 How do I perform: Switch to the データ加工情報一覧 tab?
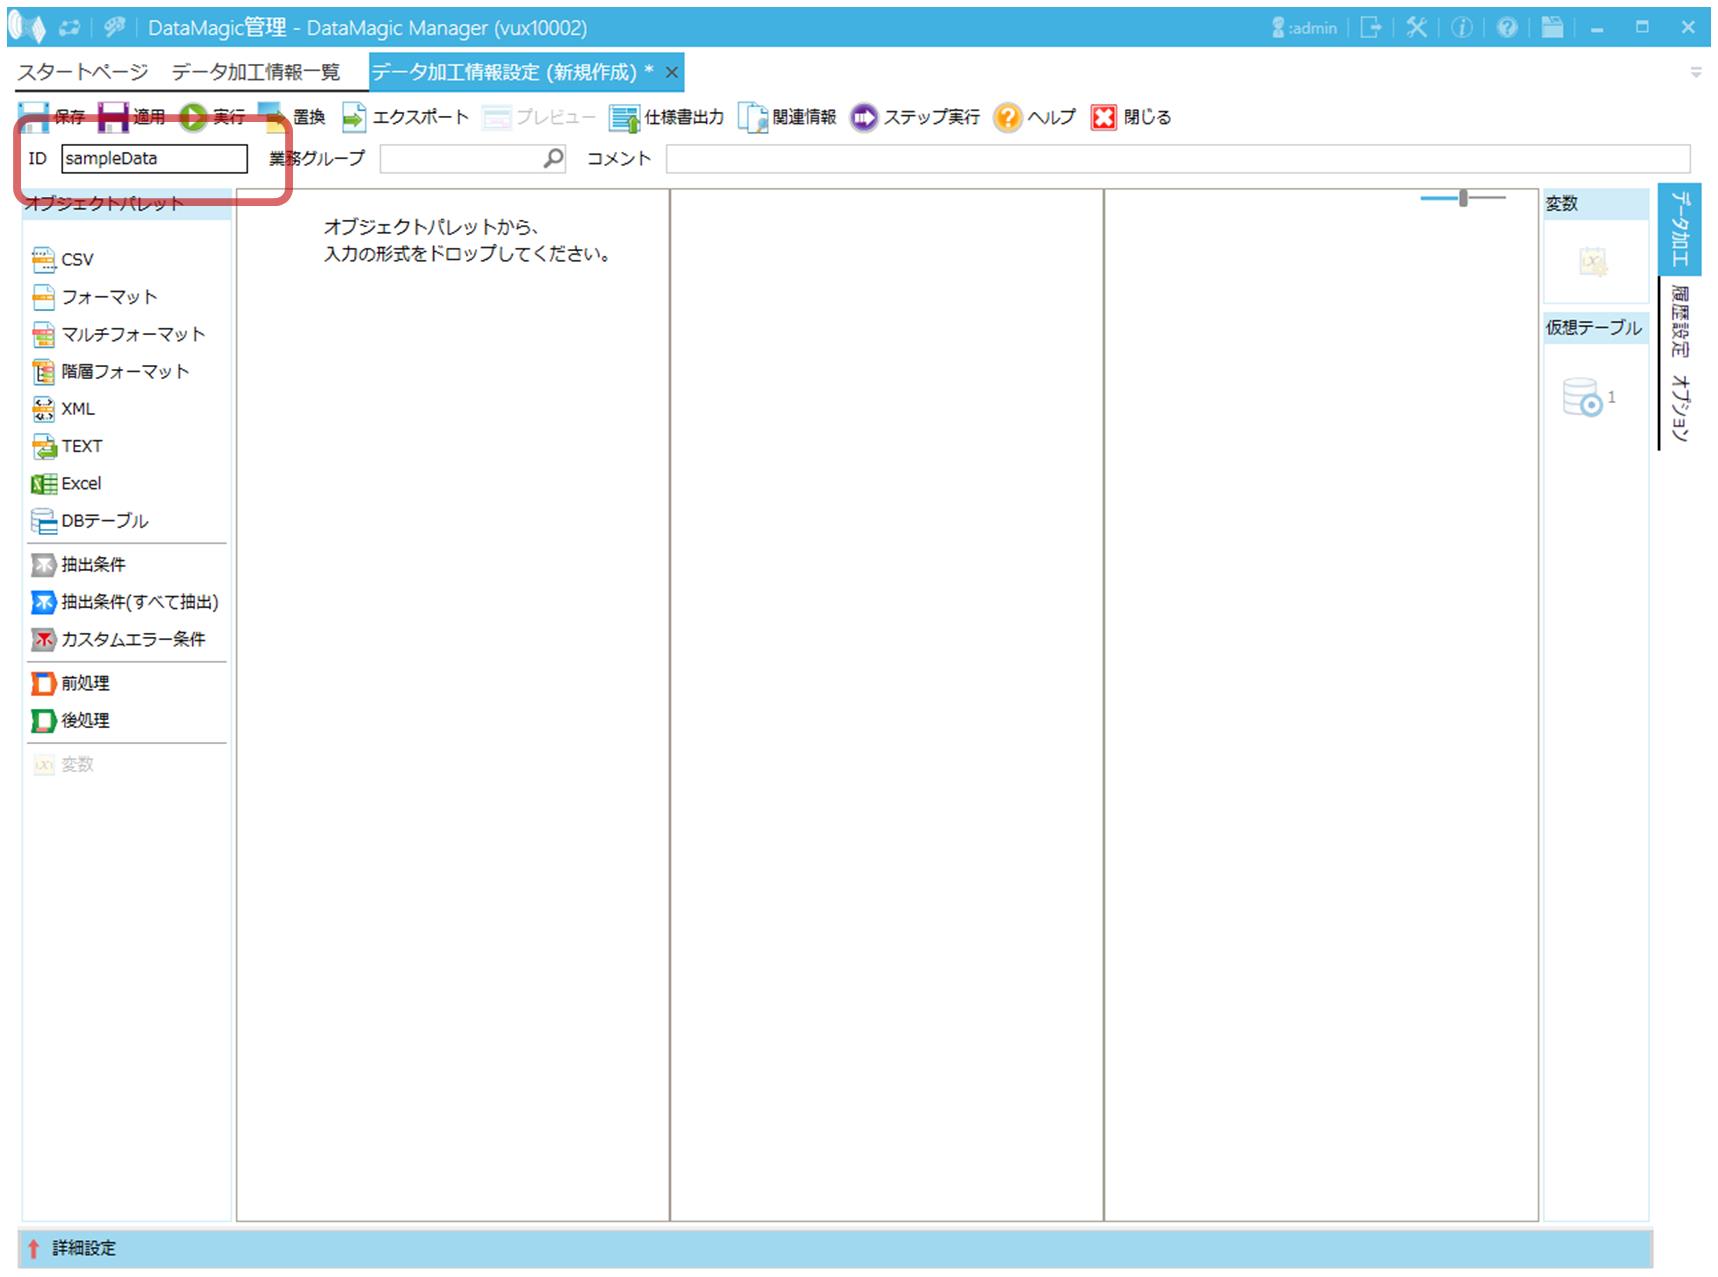coord(256,72)
